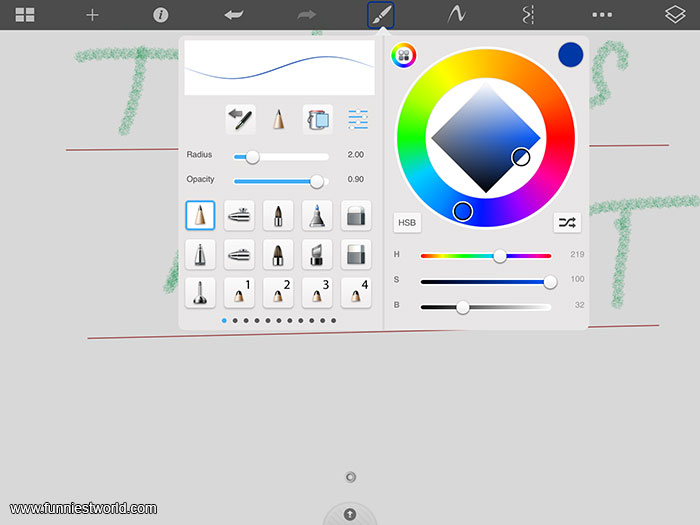Redo the stroke with forward arrow
This screenshot has height=525, width=700.
click(306, 15)
